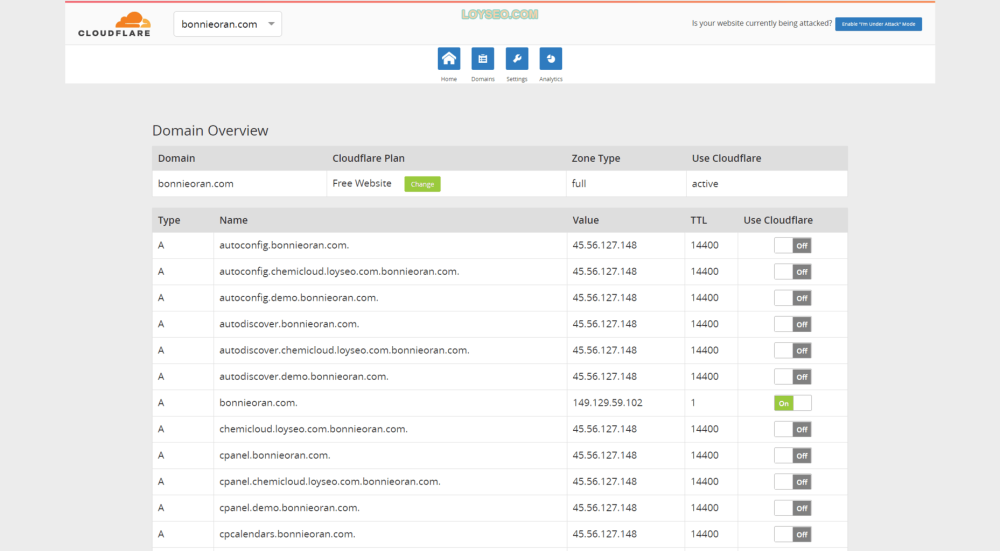Click the autoconfig.bonnieoran.com. record name
The width and height of the screenshot is (1000, 551).
coord(284,245)
